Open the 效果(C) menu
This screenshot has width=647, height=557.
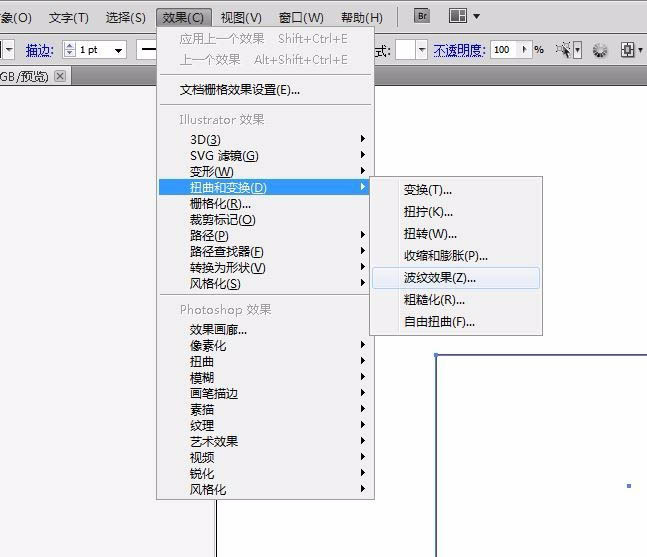[x=183, y=17]
